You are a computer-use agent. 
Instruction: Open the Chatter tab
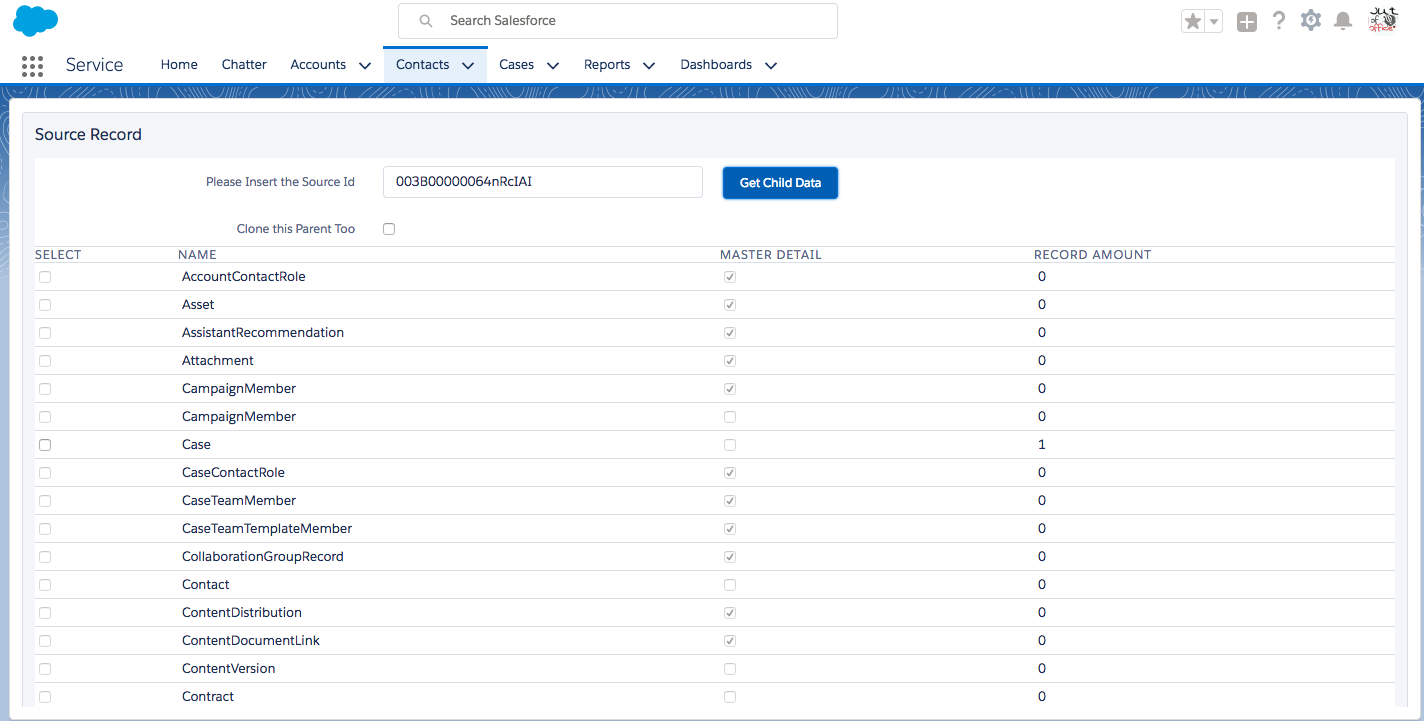244,64
